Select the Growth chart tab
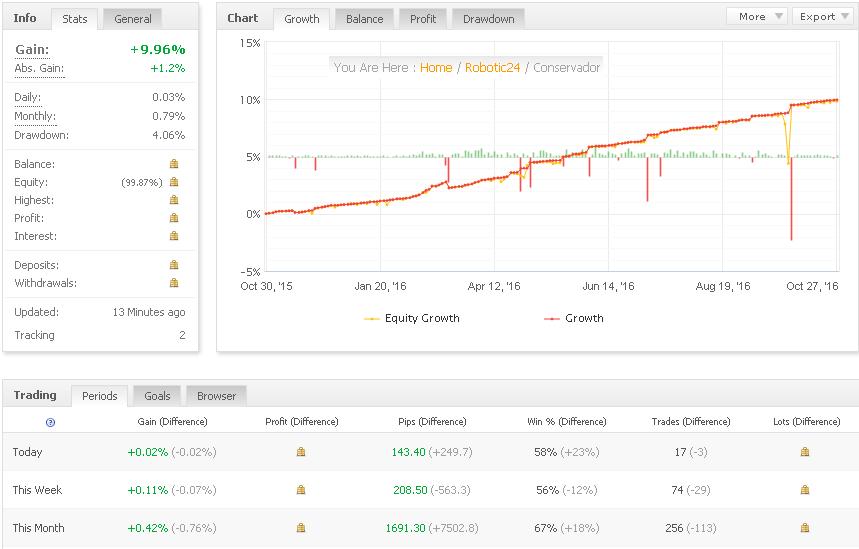 [301, 19]
